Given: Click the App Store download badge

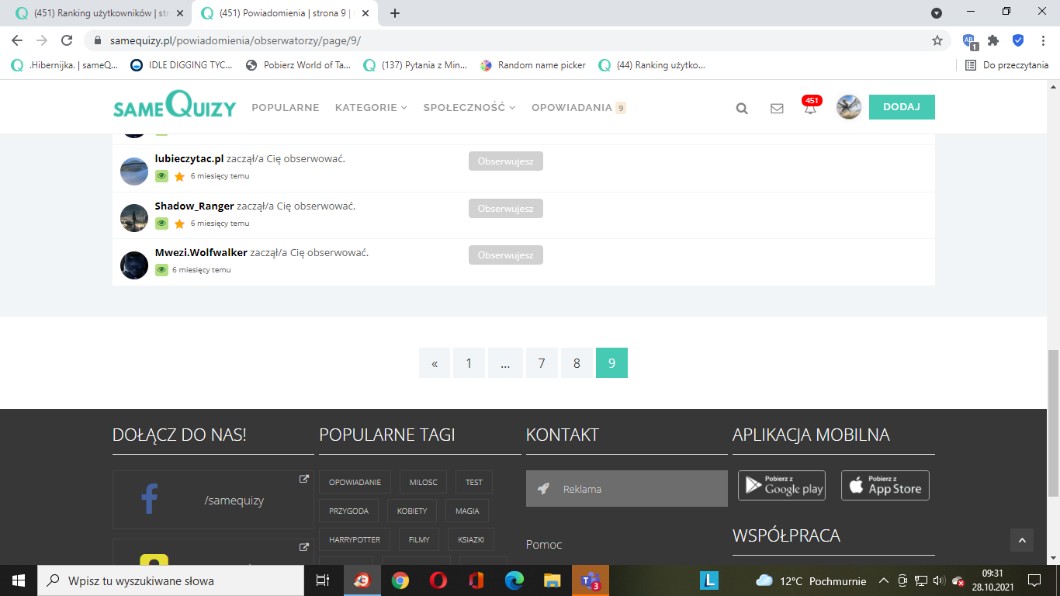Looking at the screenshot, I should pyautogui.click(x=885, y=486).
